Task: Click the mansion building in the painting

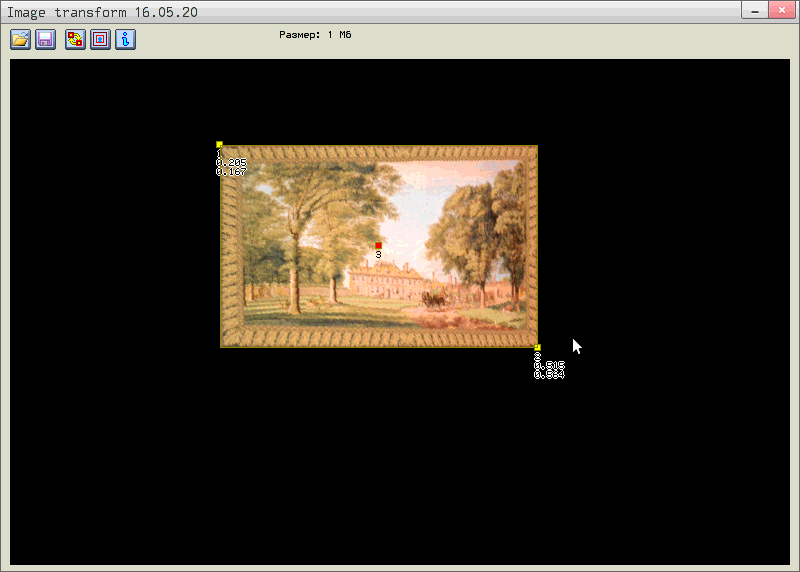Action: pos(385,281)
